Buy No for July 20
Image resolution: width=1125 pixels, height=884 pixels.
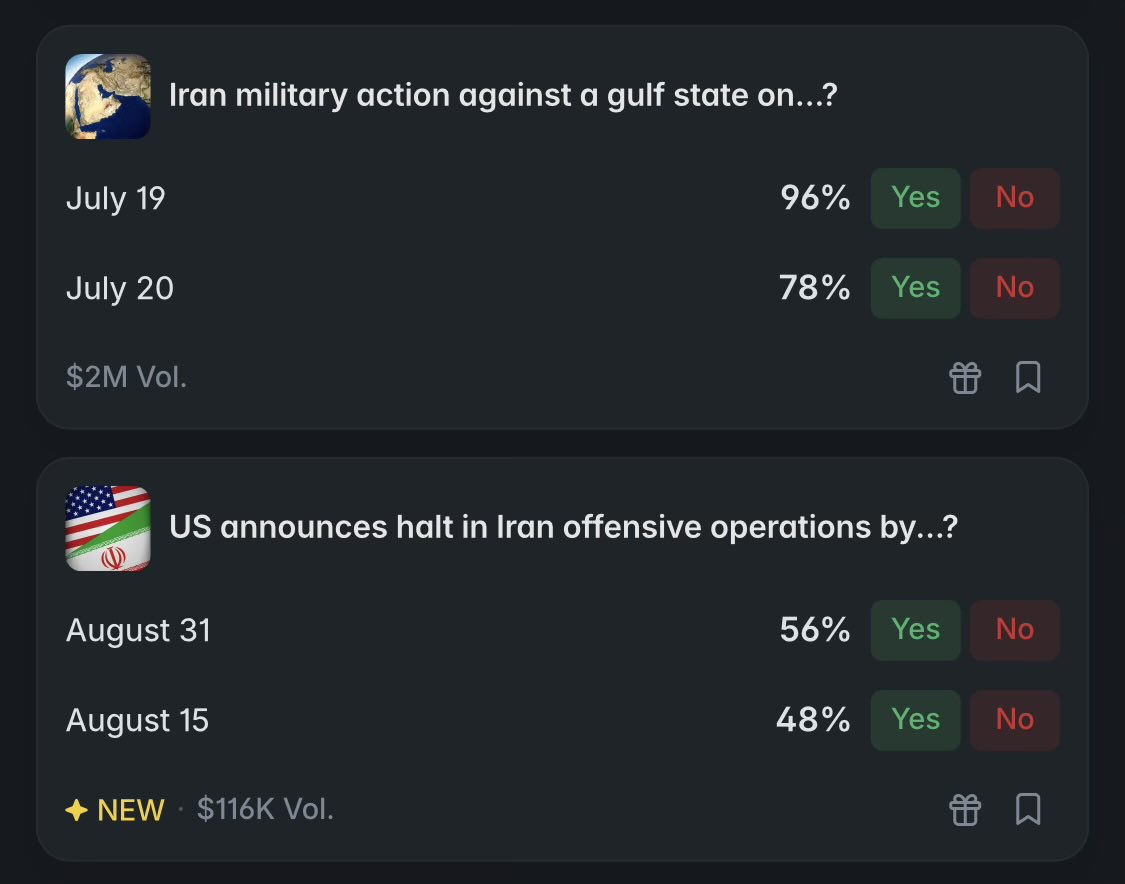[1015, 288]
